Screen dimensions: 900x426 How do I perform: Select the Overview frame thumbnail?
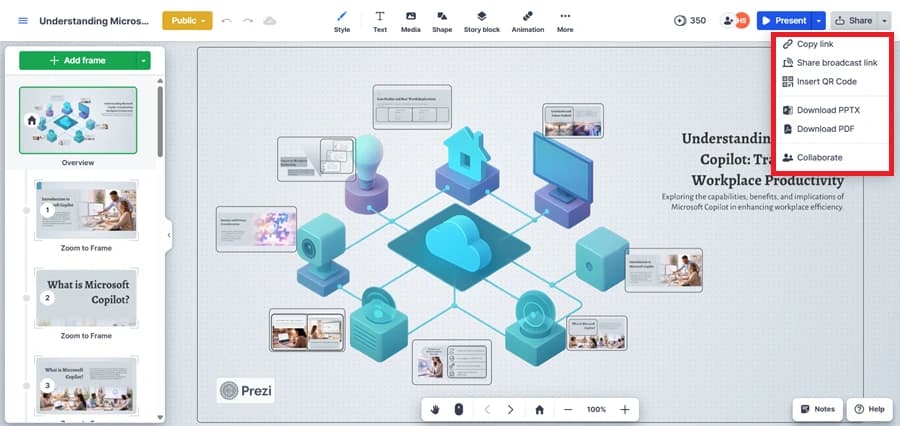78,121
